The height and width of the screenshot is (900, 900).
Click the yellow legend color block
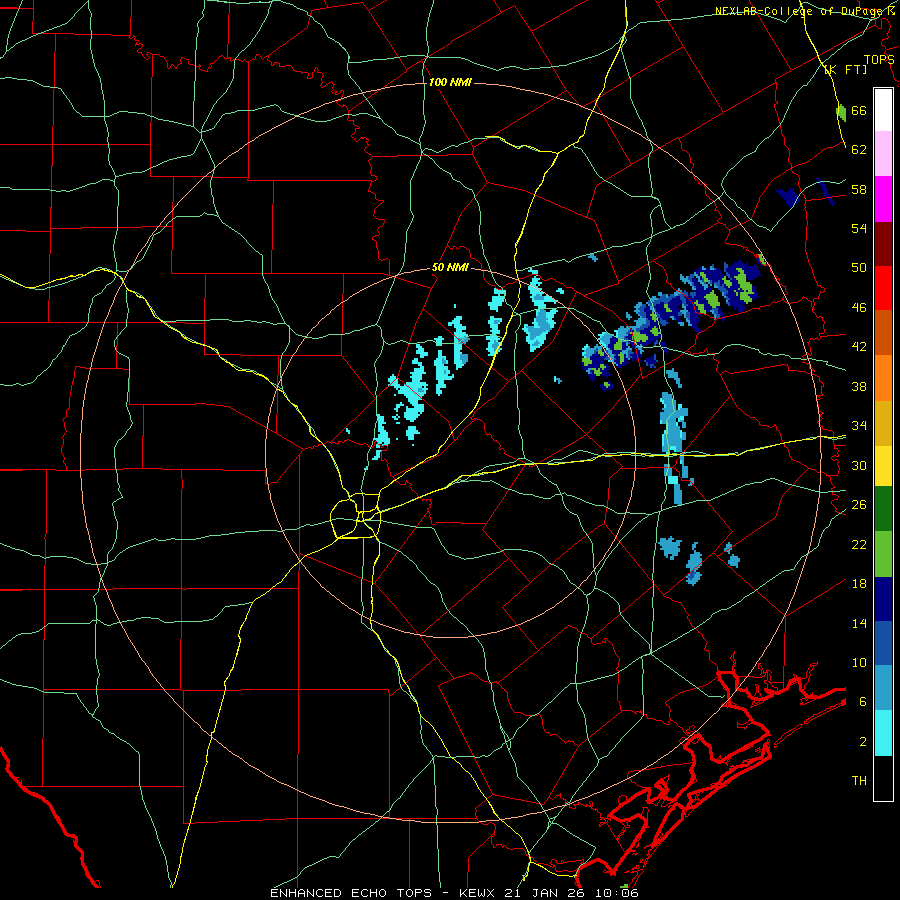tap(883, 465)
